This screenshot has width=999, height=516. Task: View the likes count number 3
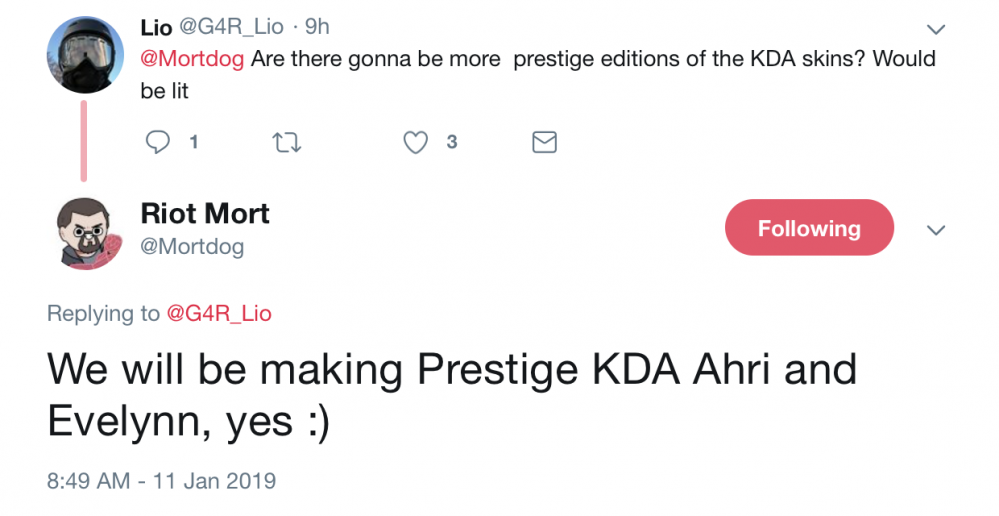452,142
